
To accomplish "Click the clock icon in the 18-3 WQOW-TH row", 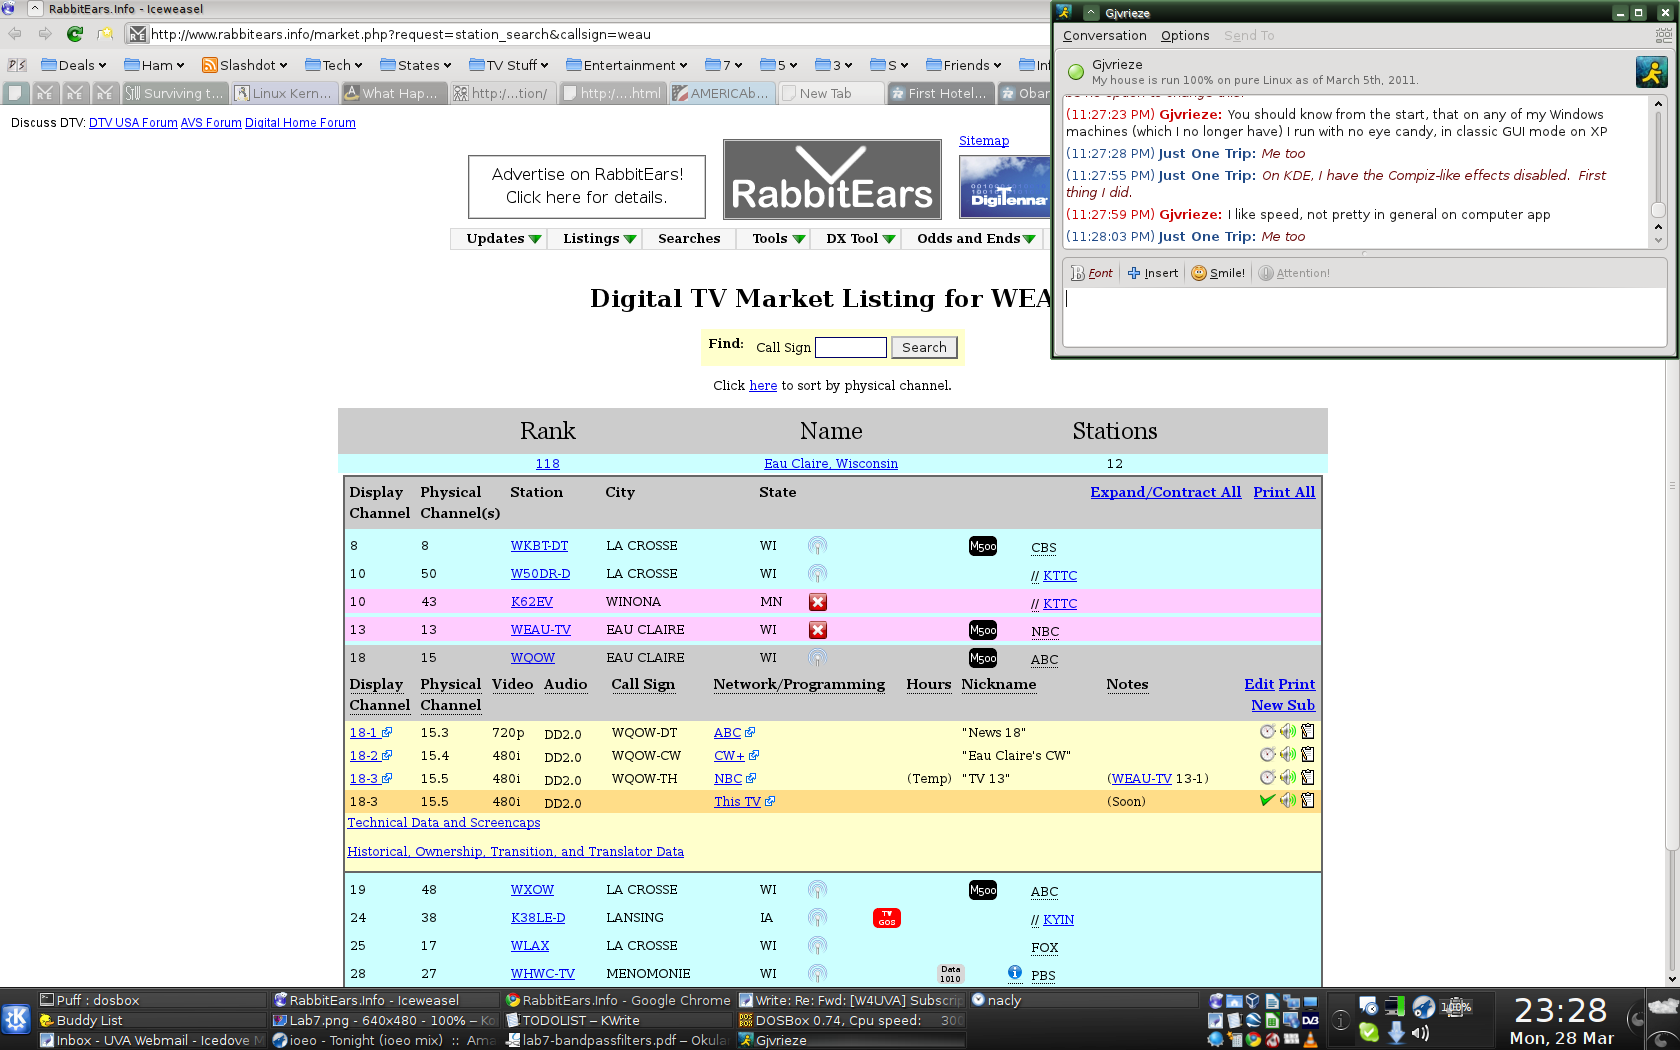I will coord(1268,777).
